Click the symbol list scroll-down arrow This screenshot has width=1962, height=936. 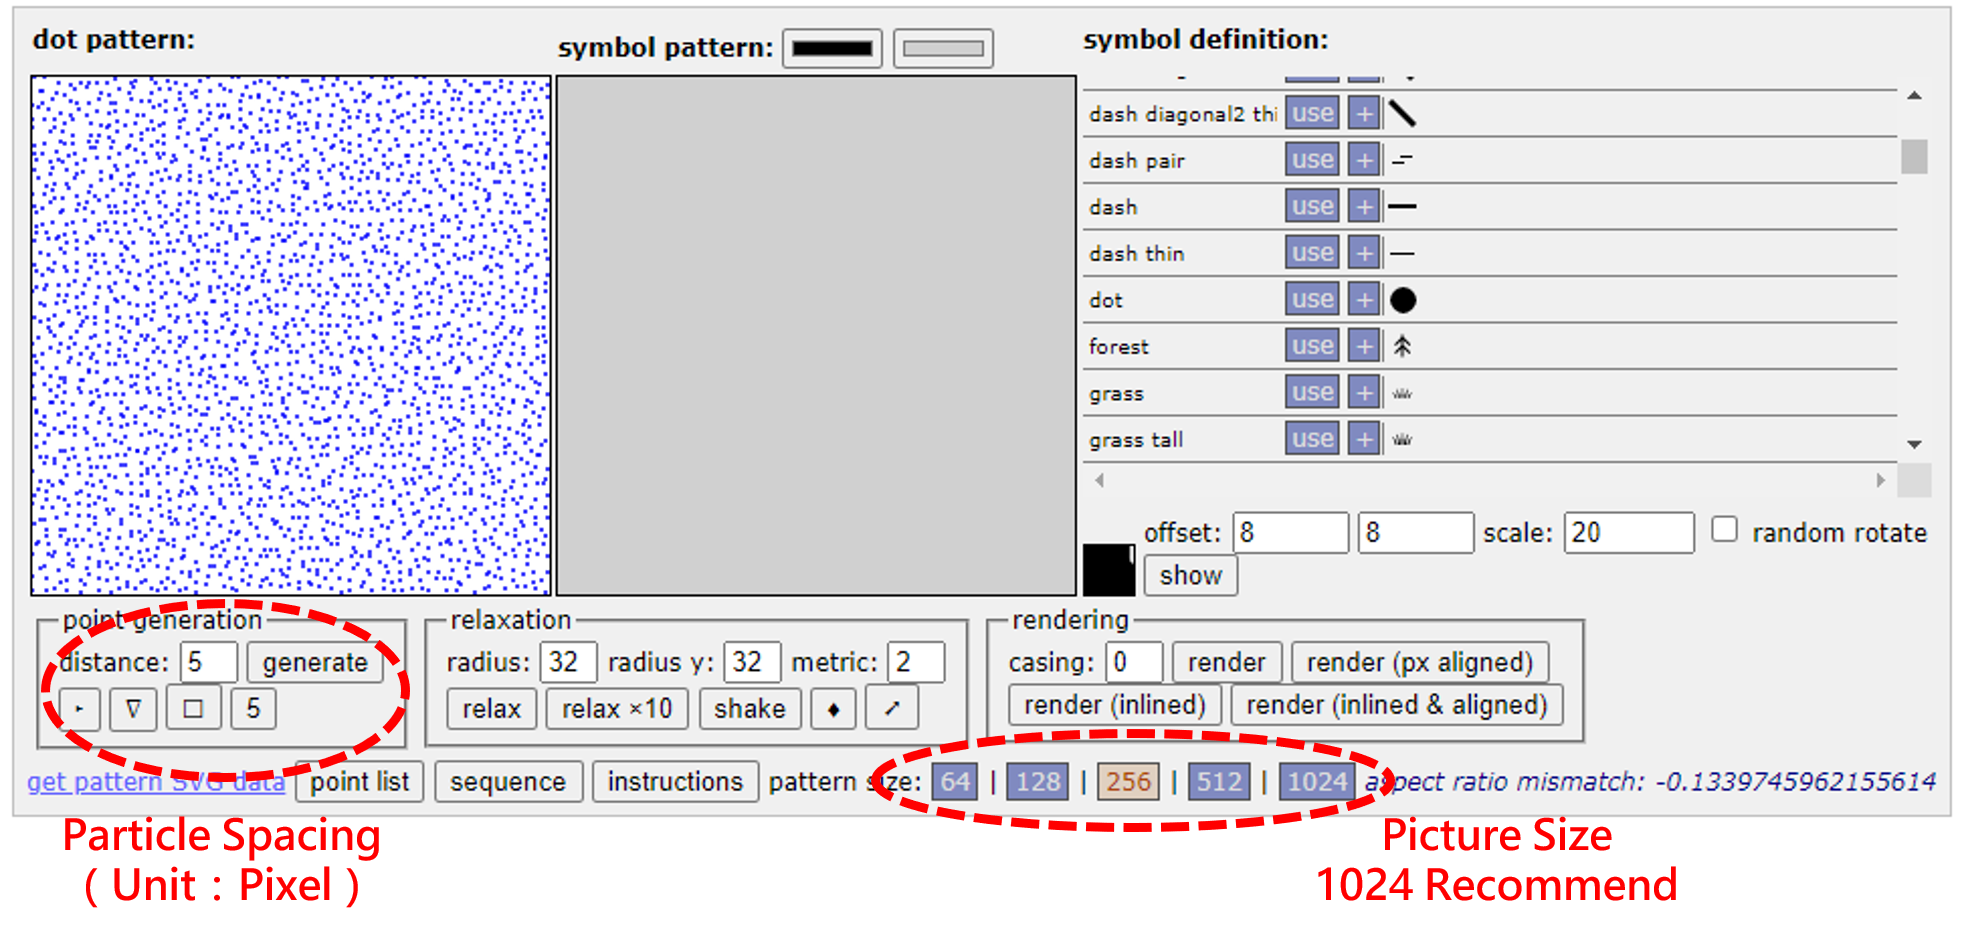[x=1914, y=444]
